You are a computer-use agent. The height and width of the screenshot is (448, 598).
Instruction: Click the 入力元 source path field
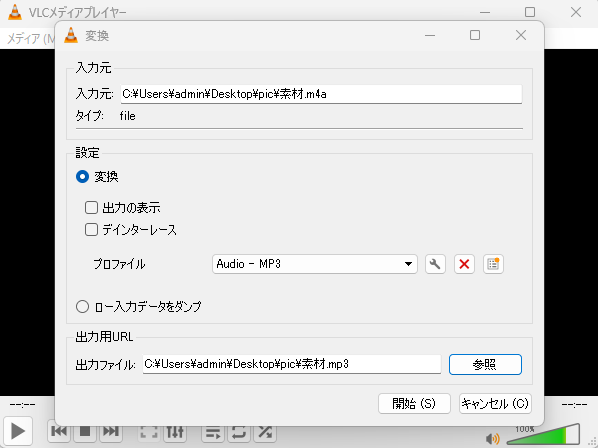321,94
